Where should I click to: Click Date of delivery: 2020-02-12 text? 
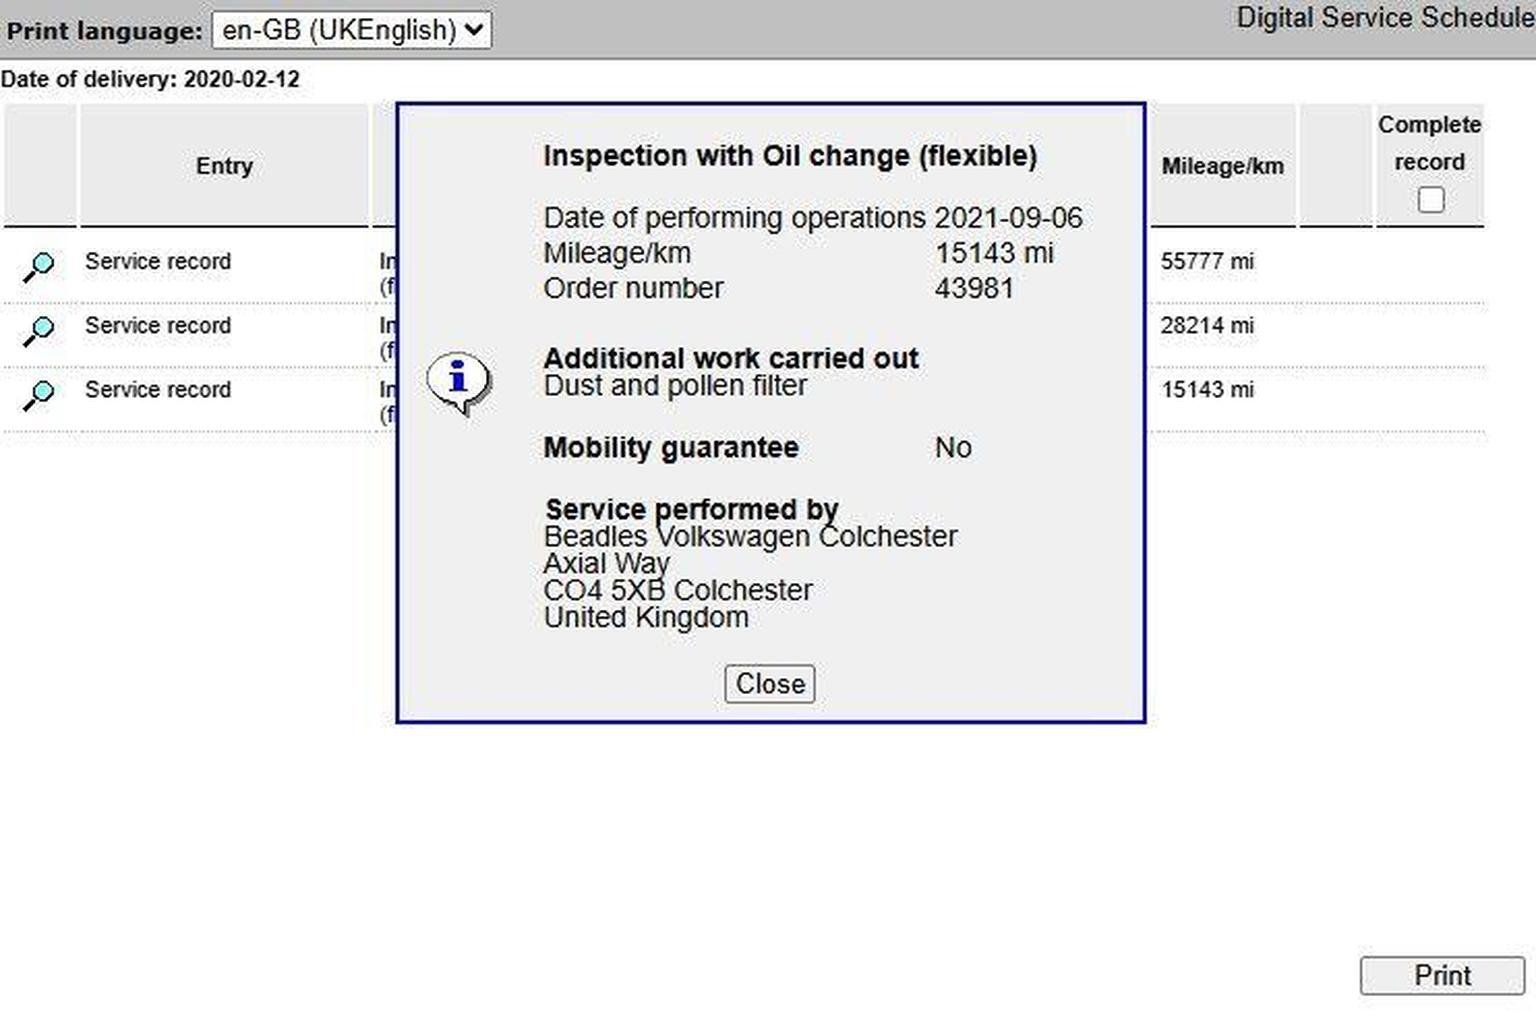150,79
